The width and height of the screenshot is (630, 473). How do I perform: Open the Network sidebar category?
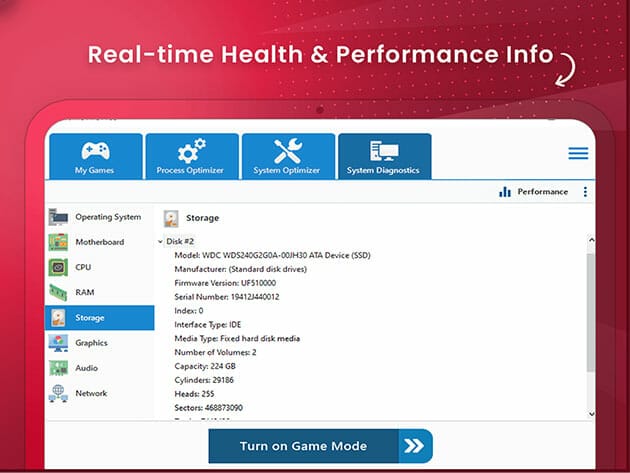91,393
